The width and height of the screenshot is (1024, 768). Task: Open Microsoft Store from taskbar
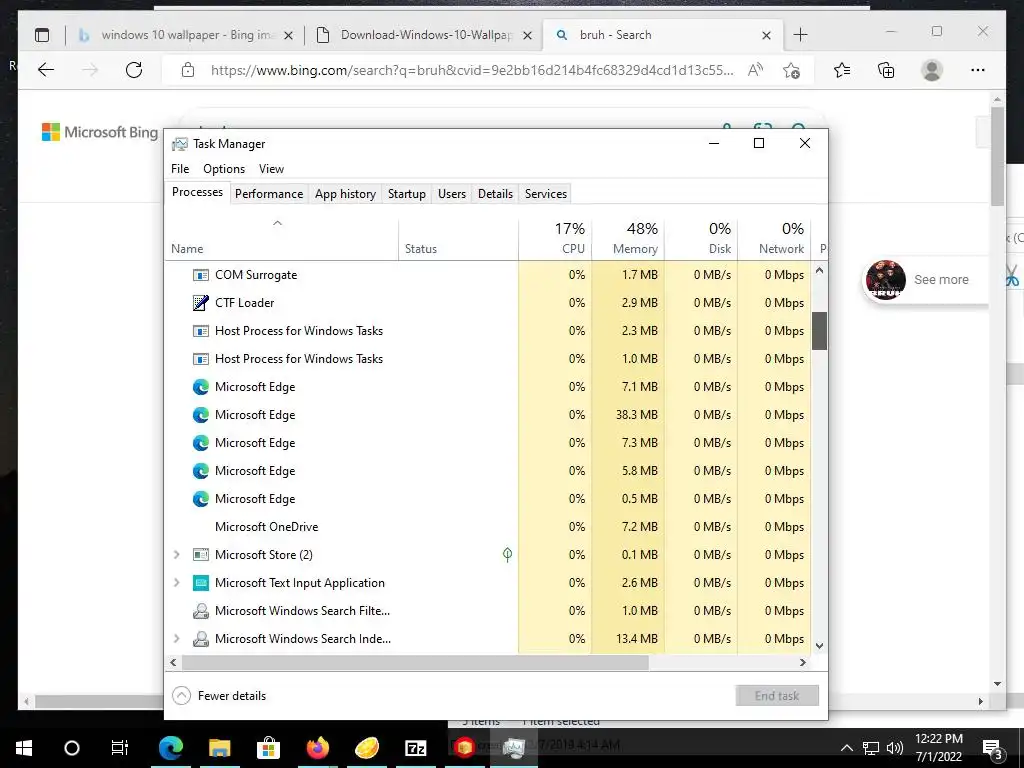click(x=268, y=748)
